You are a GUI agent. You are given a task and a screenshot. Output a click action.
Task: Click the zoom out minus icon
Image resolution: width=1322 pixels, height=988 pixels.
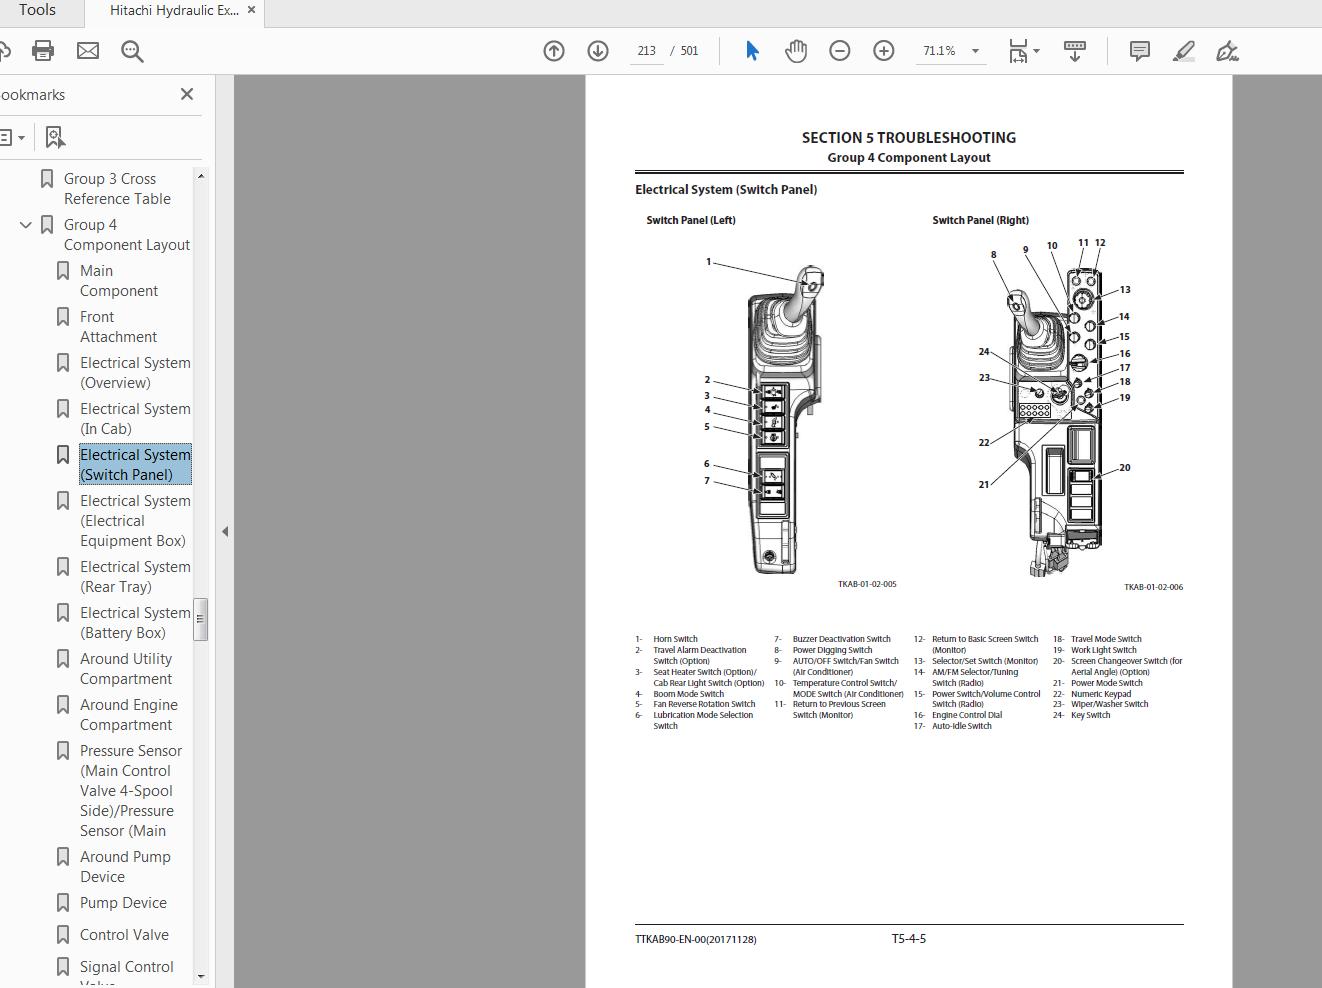[839, 50]
